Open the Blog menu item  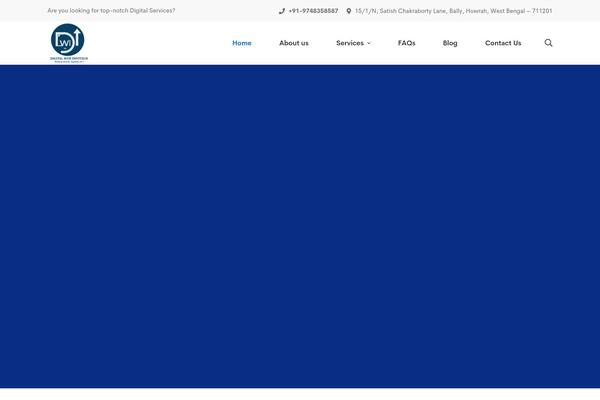click(450, 43)
